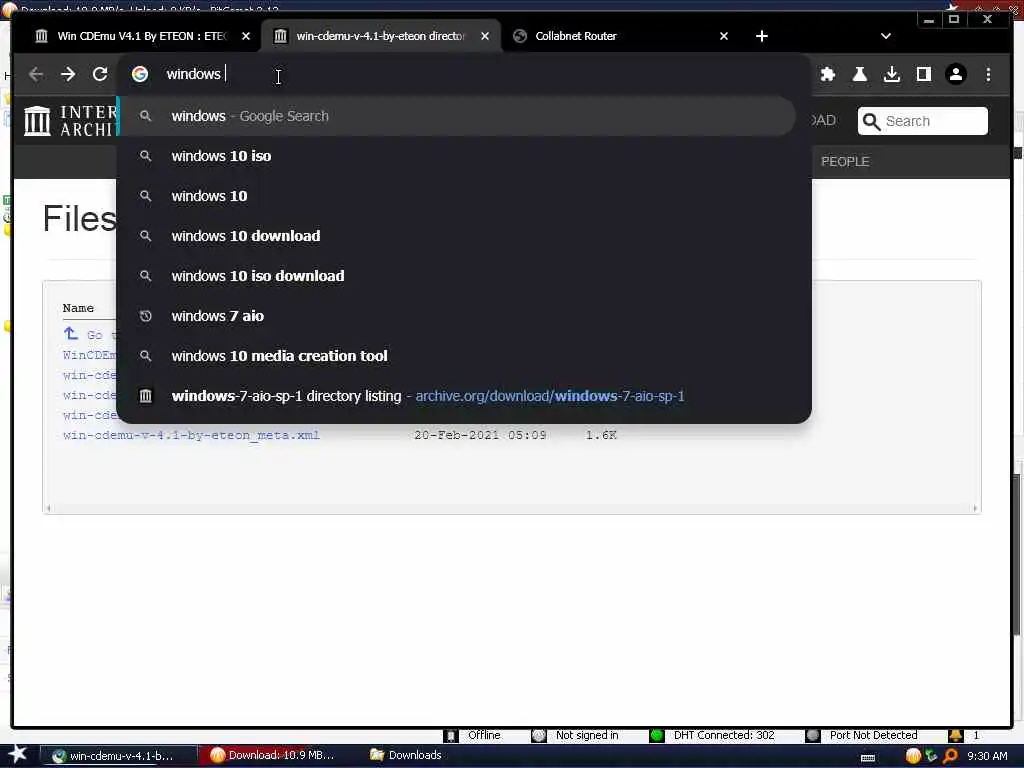Open a new tab with plus button

pyautogui.click(x=761, y=36)
